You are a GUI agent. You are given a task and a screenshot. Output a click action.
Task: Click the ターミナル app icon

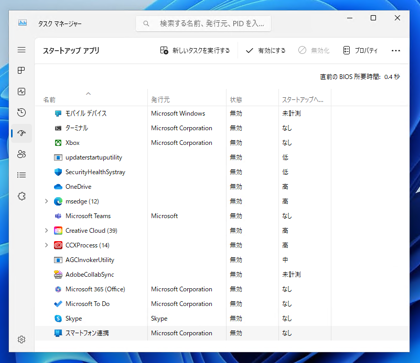58,128
